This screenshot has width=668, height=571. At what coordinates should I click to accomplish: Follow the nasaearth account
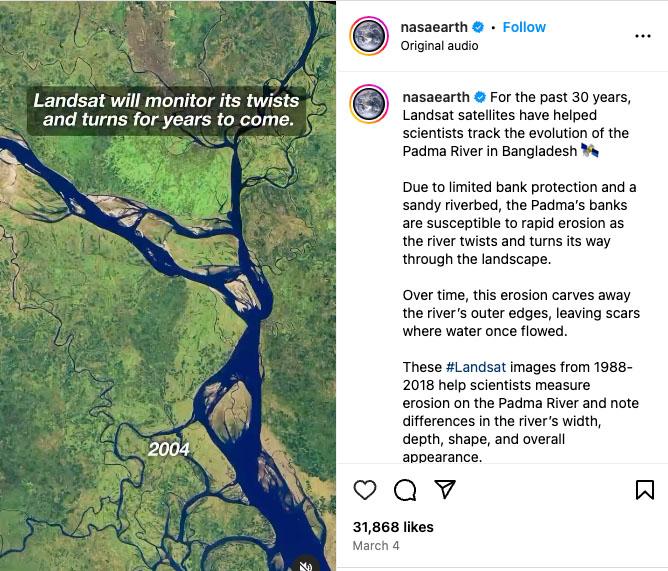pyautogui.click(x=524, y=27)
